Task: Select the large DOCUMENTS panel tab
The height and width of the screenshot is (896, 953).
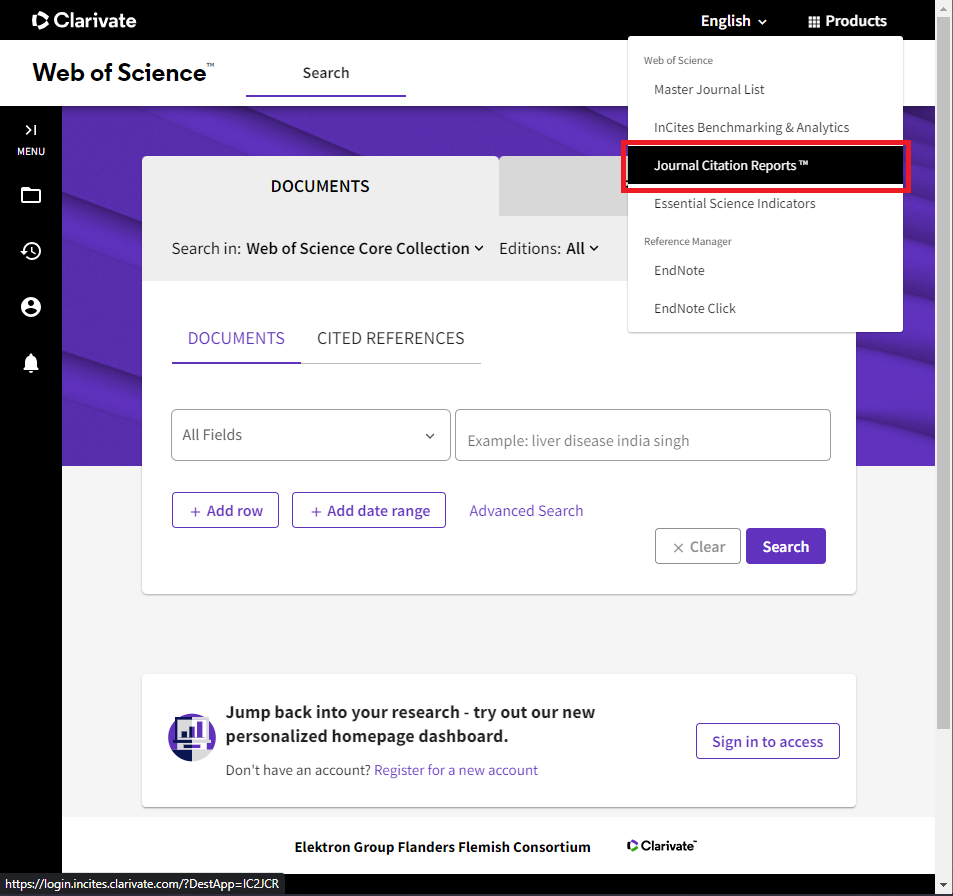Action: (x=320, y=186)
